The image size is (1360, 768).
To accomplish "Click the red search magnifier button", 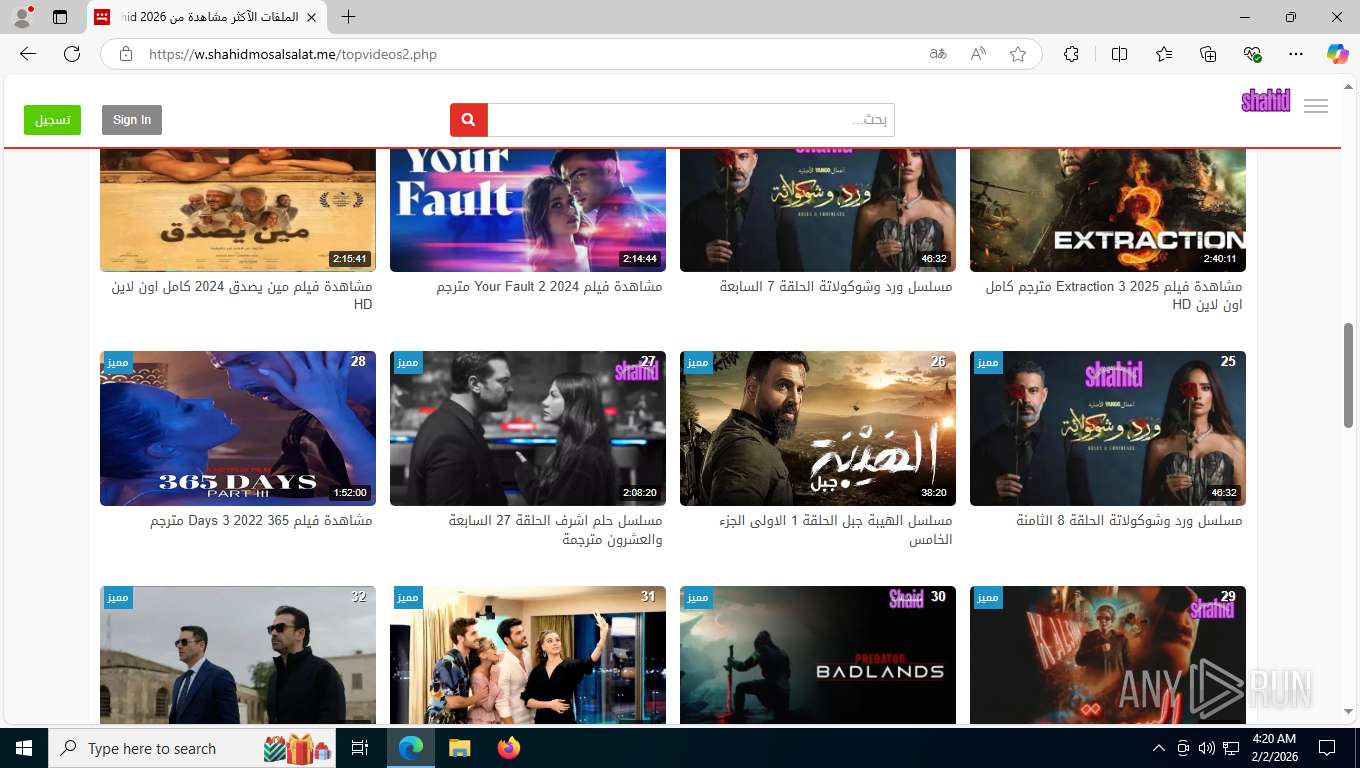I will tap(468, 120).
